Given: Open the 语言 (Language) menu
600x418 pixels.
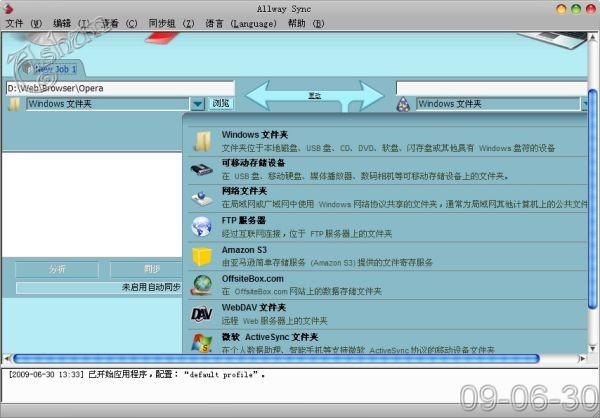Looking at the screenshot, I should [x=241, y=24].
